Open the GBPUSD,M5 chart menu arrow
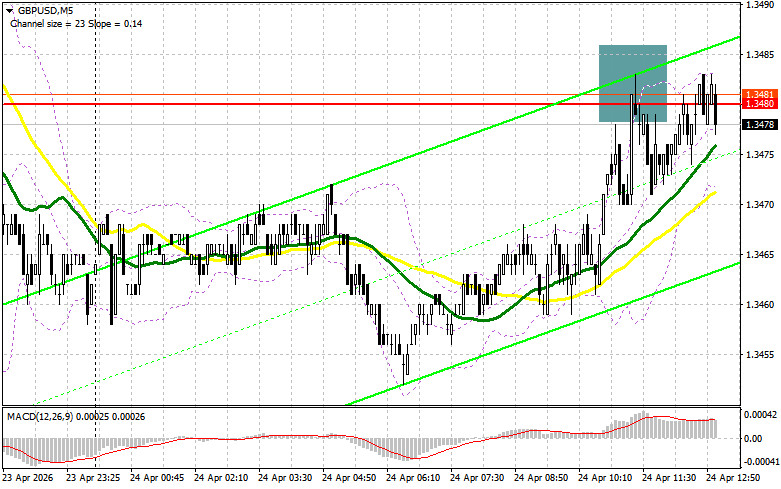 point(8,9)
